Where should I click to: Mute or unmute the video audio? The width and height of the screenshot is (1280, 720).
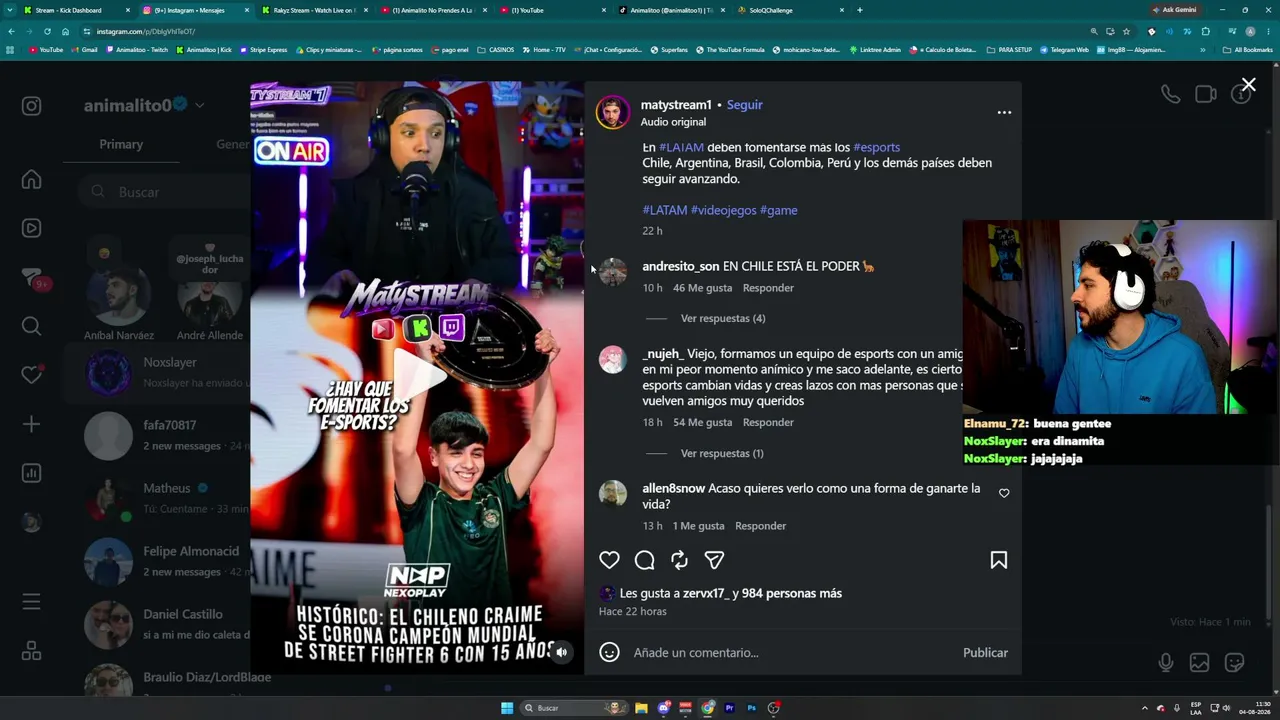coord(562,652)
